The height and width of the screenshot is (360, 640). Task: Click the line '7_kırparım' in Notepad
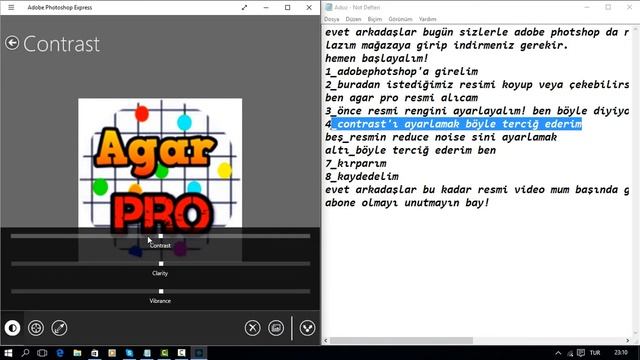356,163
